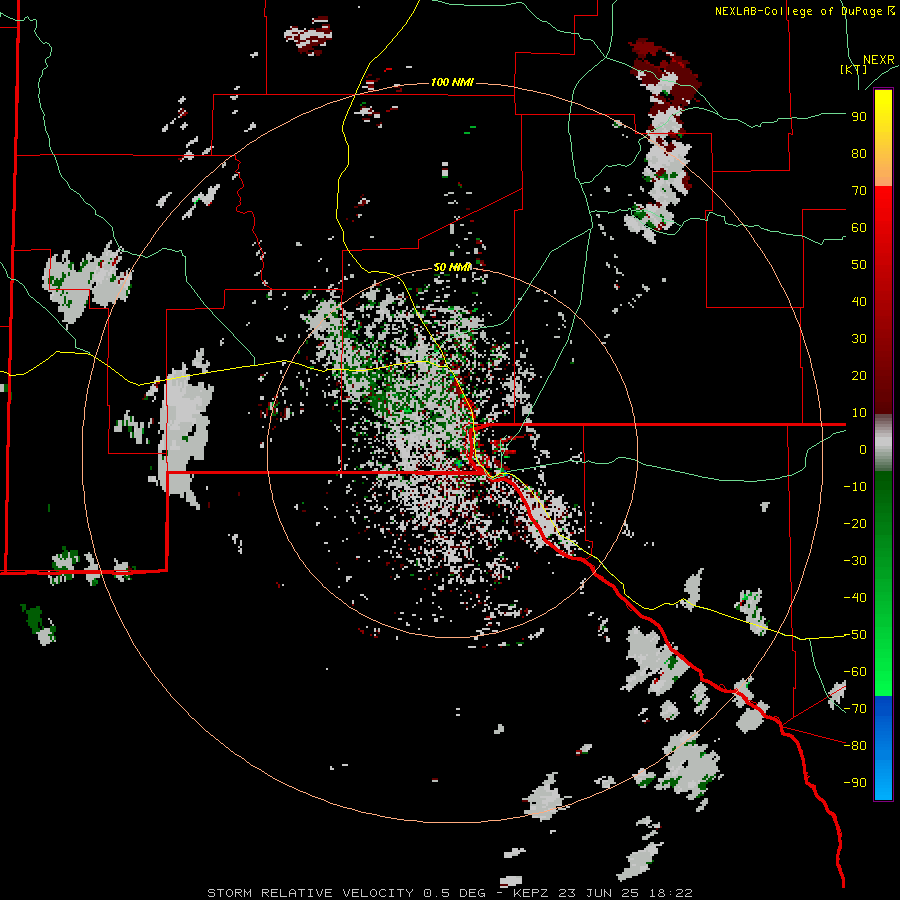Image resolution: width=900 pixels, height=900 pixels.
Task: Click the positive 10 scale value
Action: pyautogui.click(x=859, y=413)
